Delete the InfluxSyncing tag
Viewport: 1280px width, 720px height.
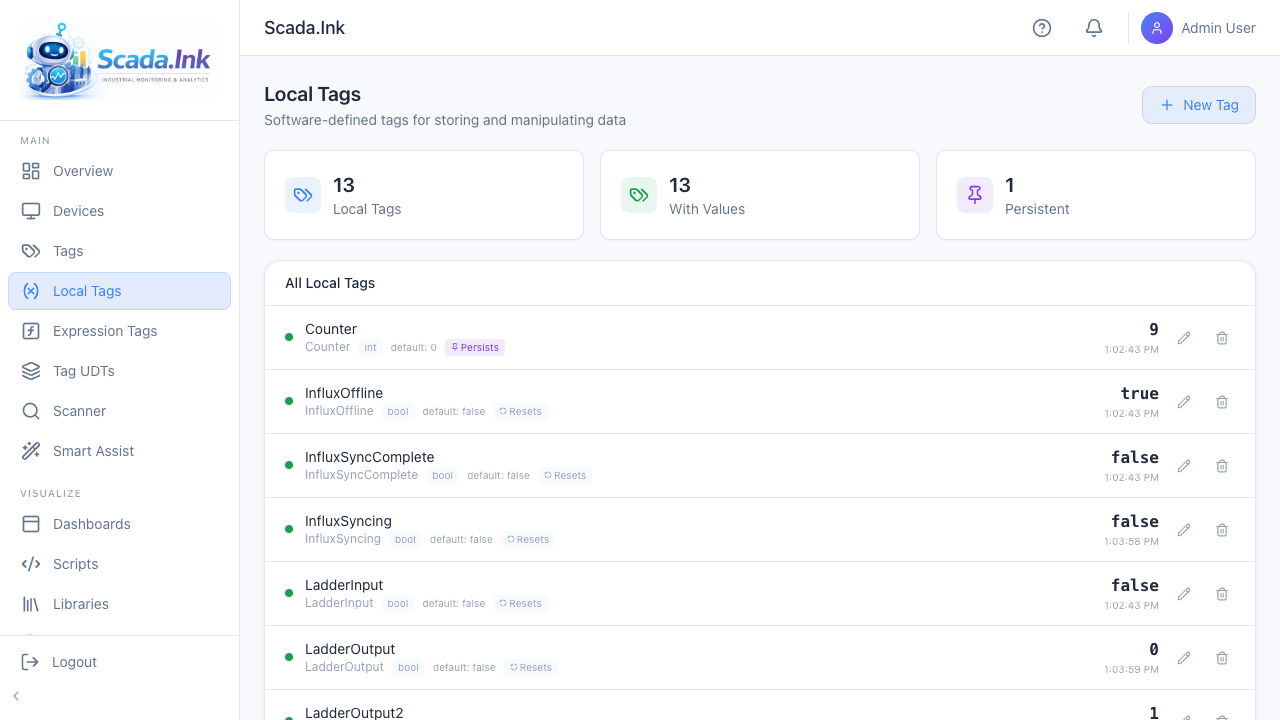(1222, 530)
